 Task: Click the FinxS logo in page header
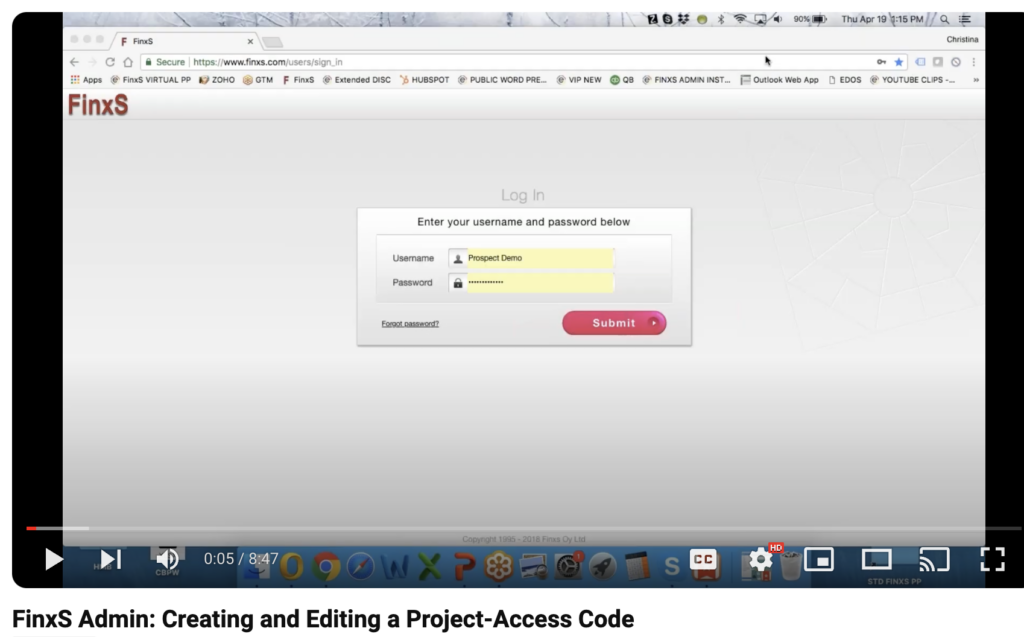tap(98, 105)
